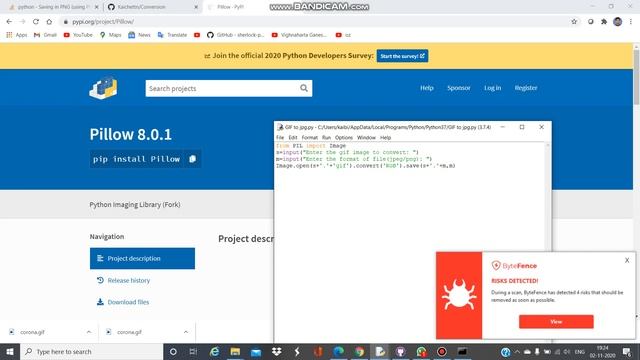Open the Maps bookmark
This screenshot has width=640, height=360.
click(111, 35)
